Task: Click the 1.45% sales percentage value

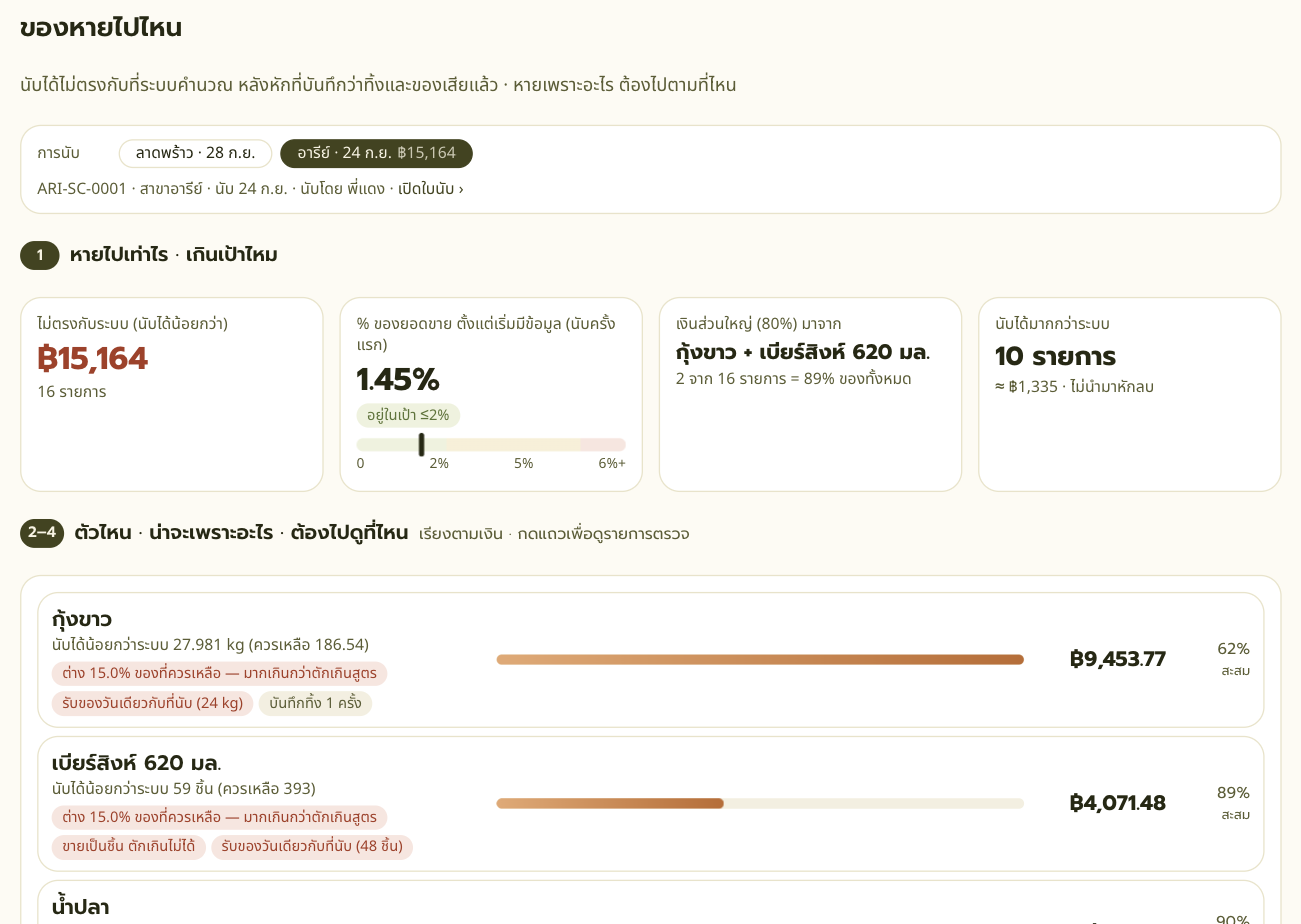Action: point(398,379)
